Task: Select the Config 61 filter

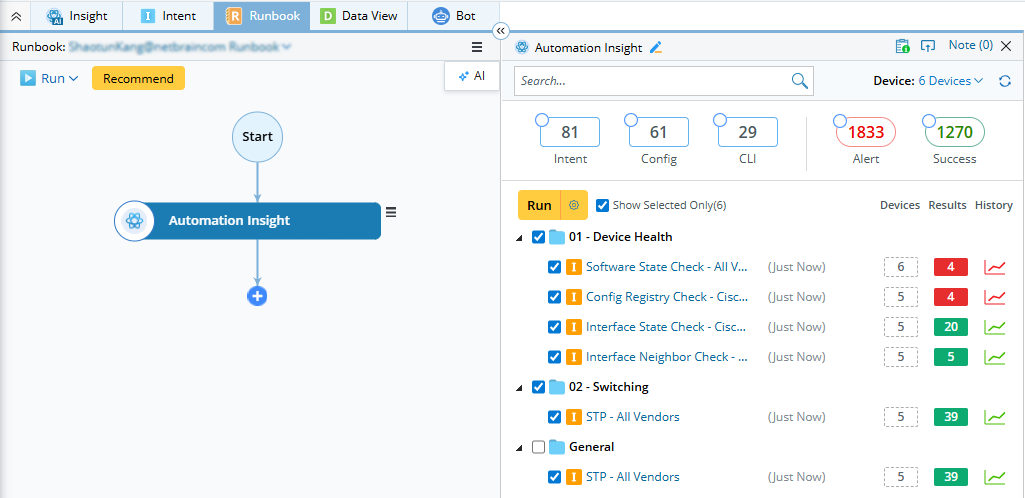Action: (x=659, y=132)
